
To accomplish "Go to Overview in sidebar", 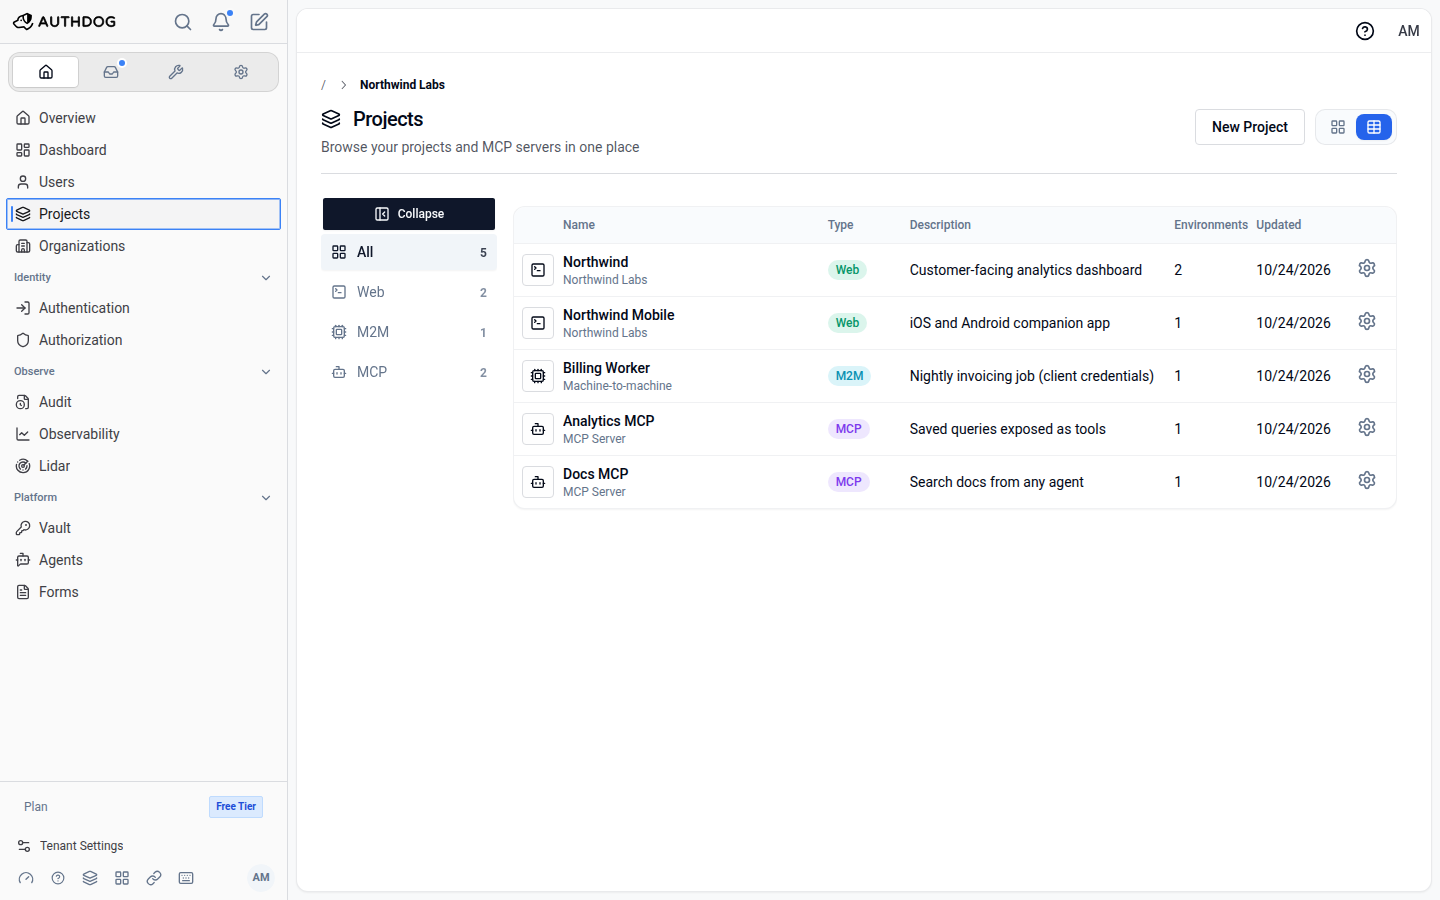I will 144,118.
